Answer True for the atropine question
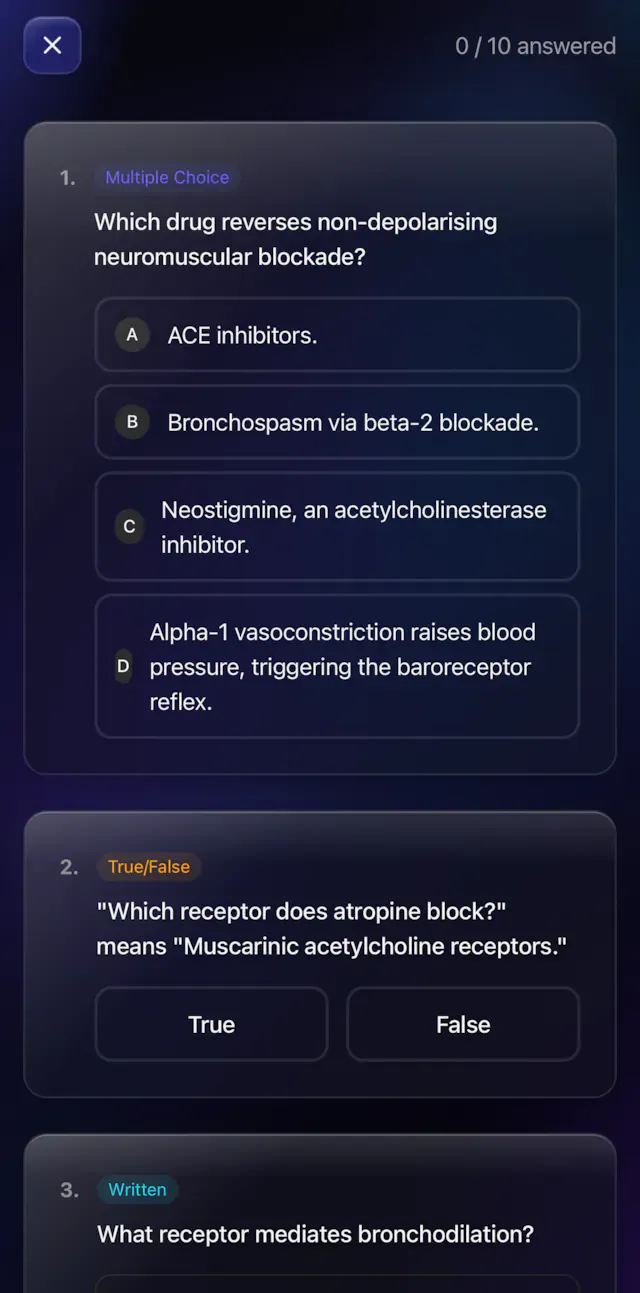The width and height of the screenshot is (640, 1293). click(212, 1024)
